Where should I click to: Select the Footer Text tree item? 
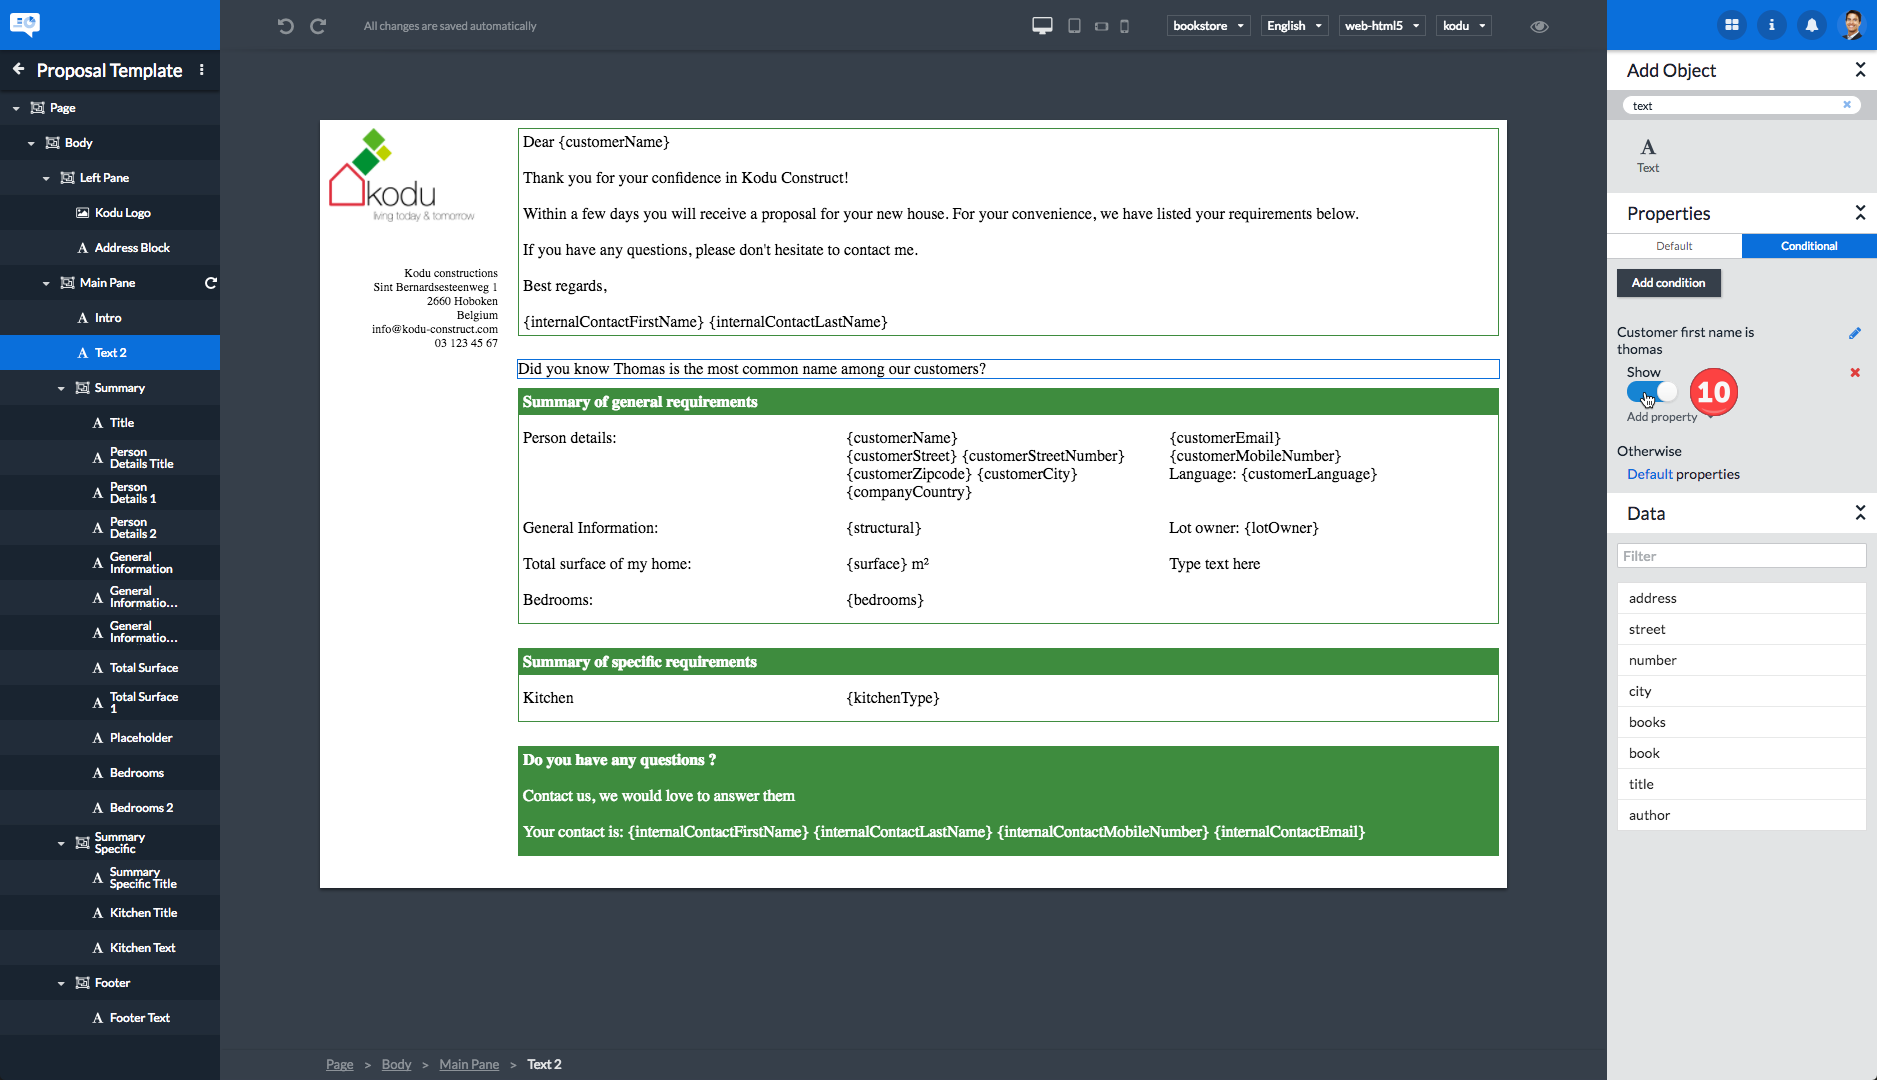(x=110, y=1018)
